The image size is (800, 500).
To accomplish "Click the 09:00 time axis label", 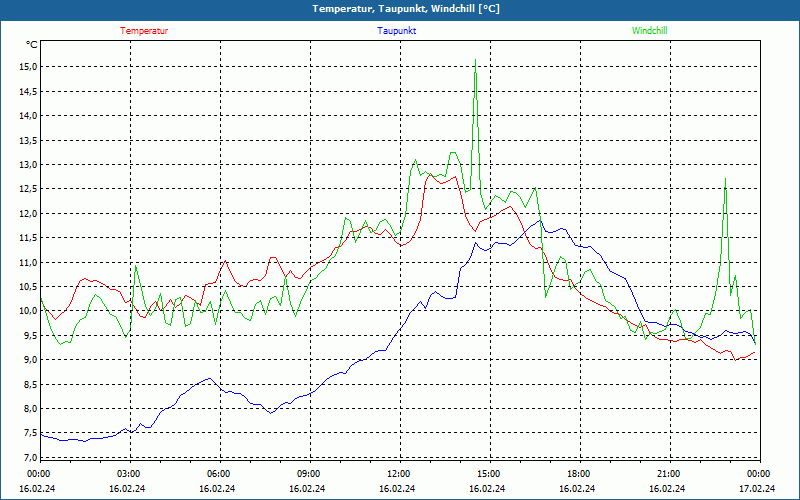I will click(x=308, y=474).
